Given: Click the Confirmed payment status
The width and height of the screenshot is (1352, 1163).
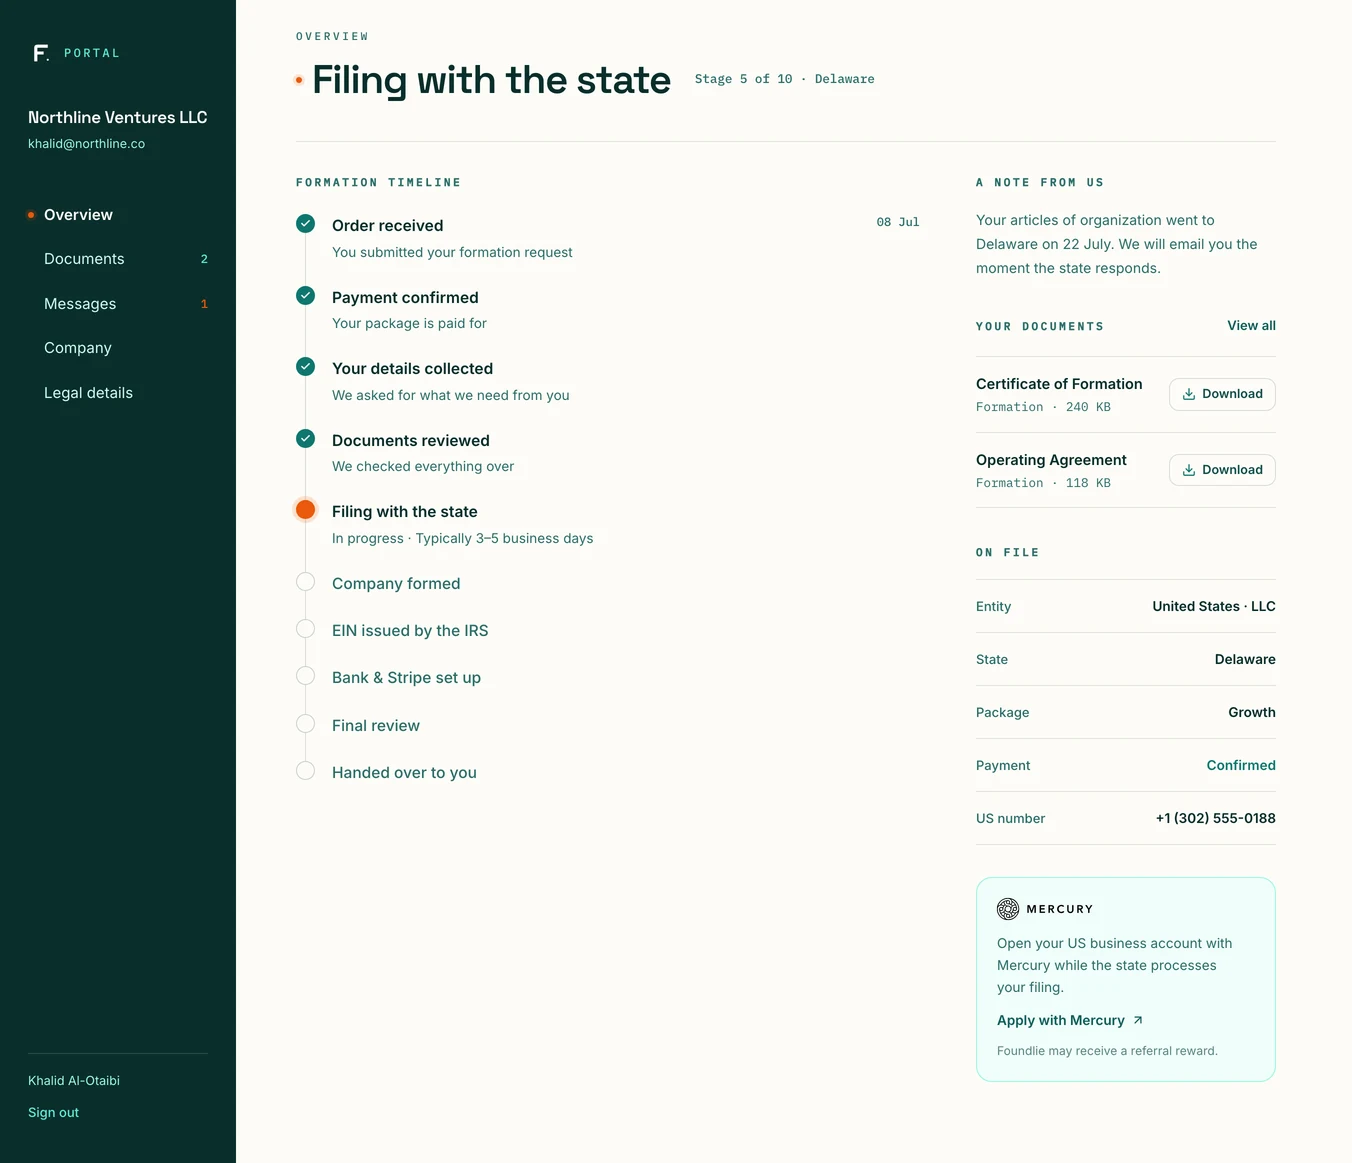Looking at the screenshot, I should coord(1241,765).
